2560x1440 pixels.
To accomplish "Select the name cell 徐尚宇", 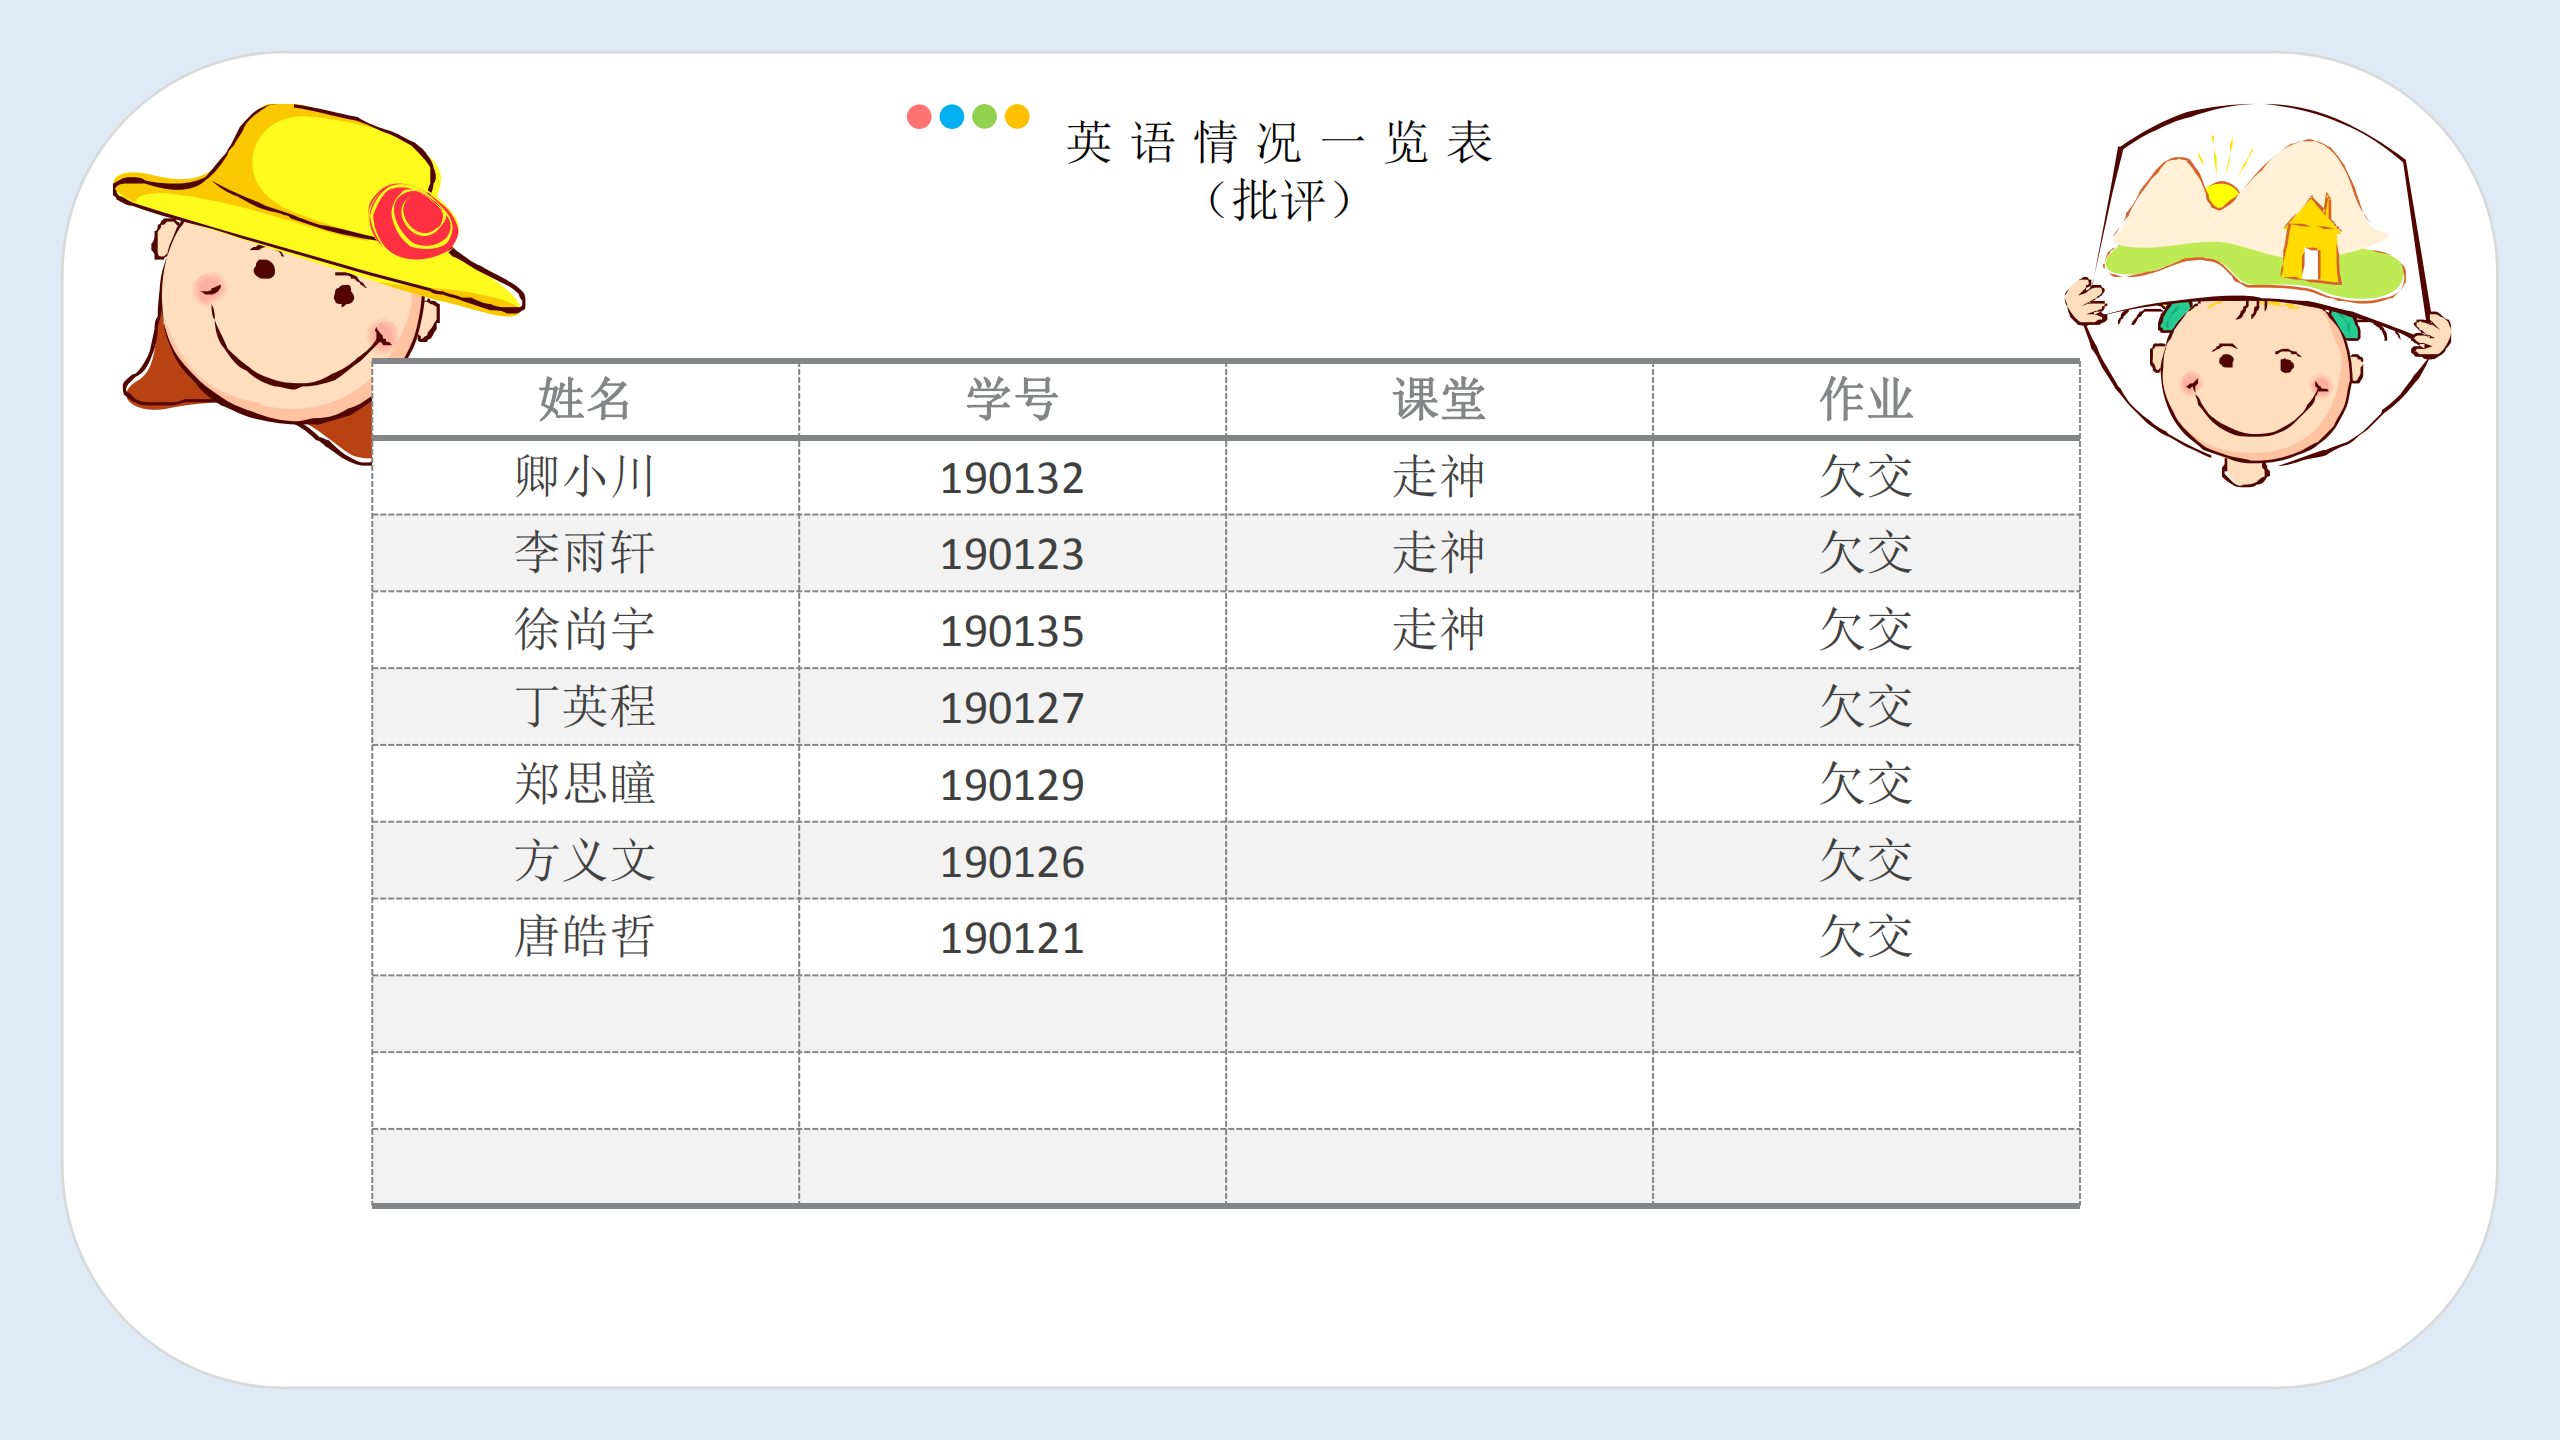I will pyautogui.click(x=585, y=630).
